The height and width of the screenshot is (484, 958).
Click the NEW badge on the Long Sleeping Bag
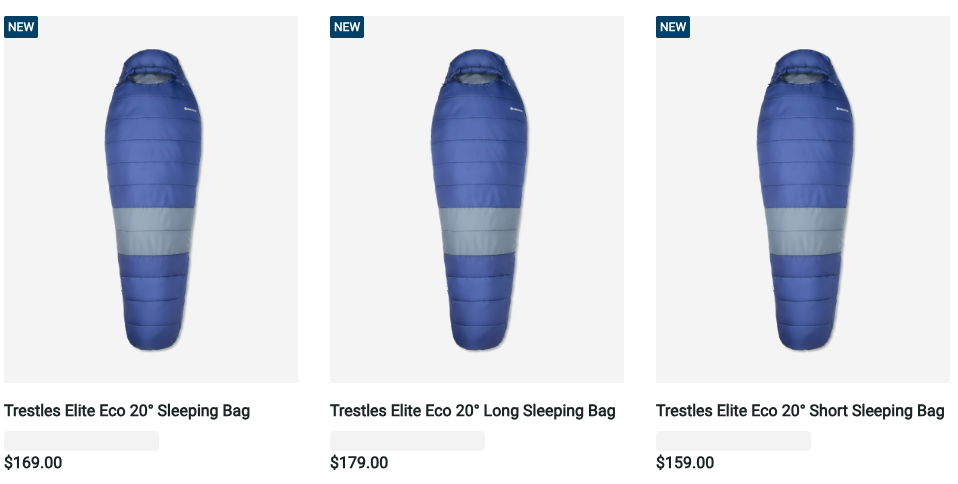(347, 27)
